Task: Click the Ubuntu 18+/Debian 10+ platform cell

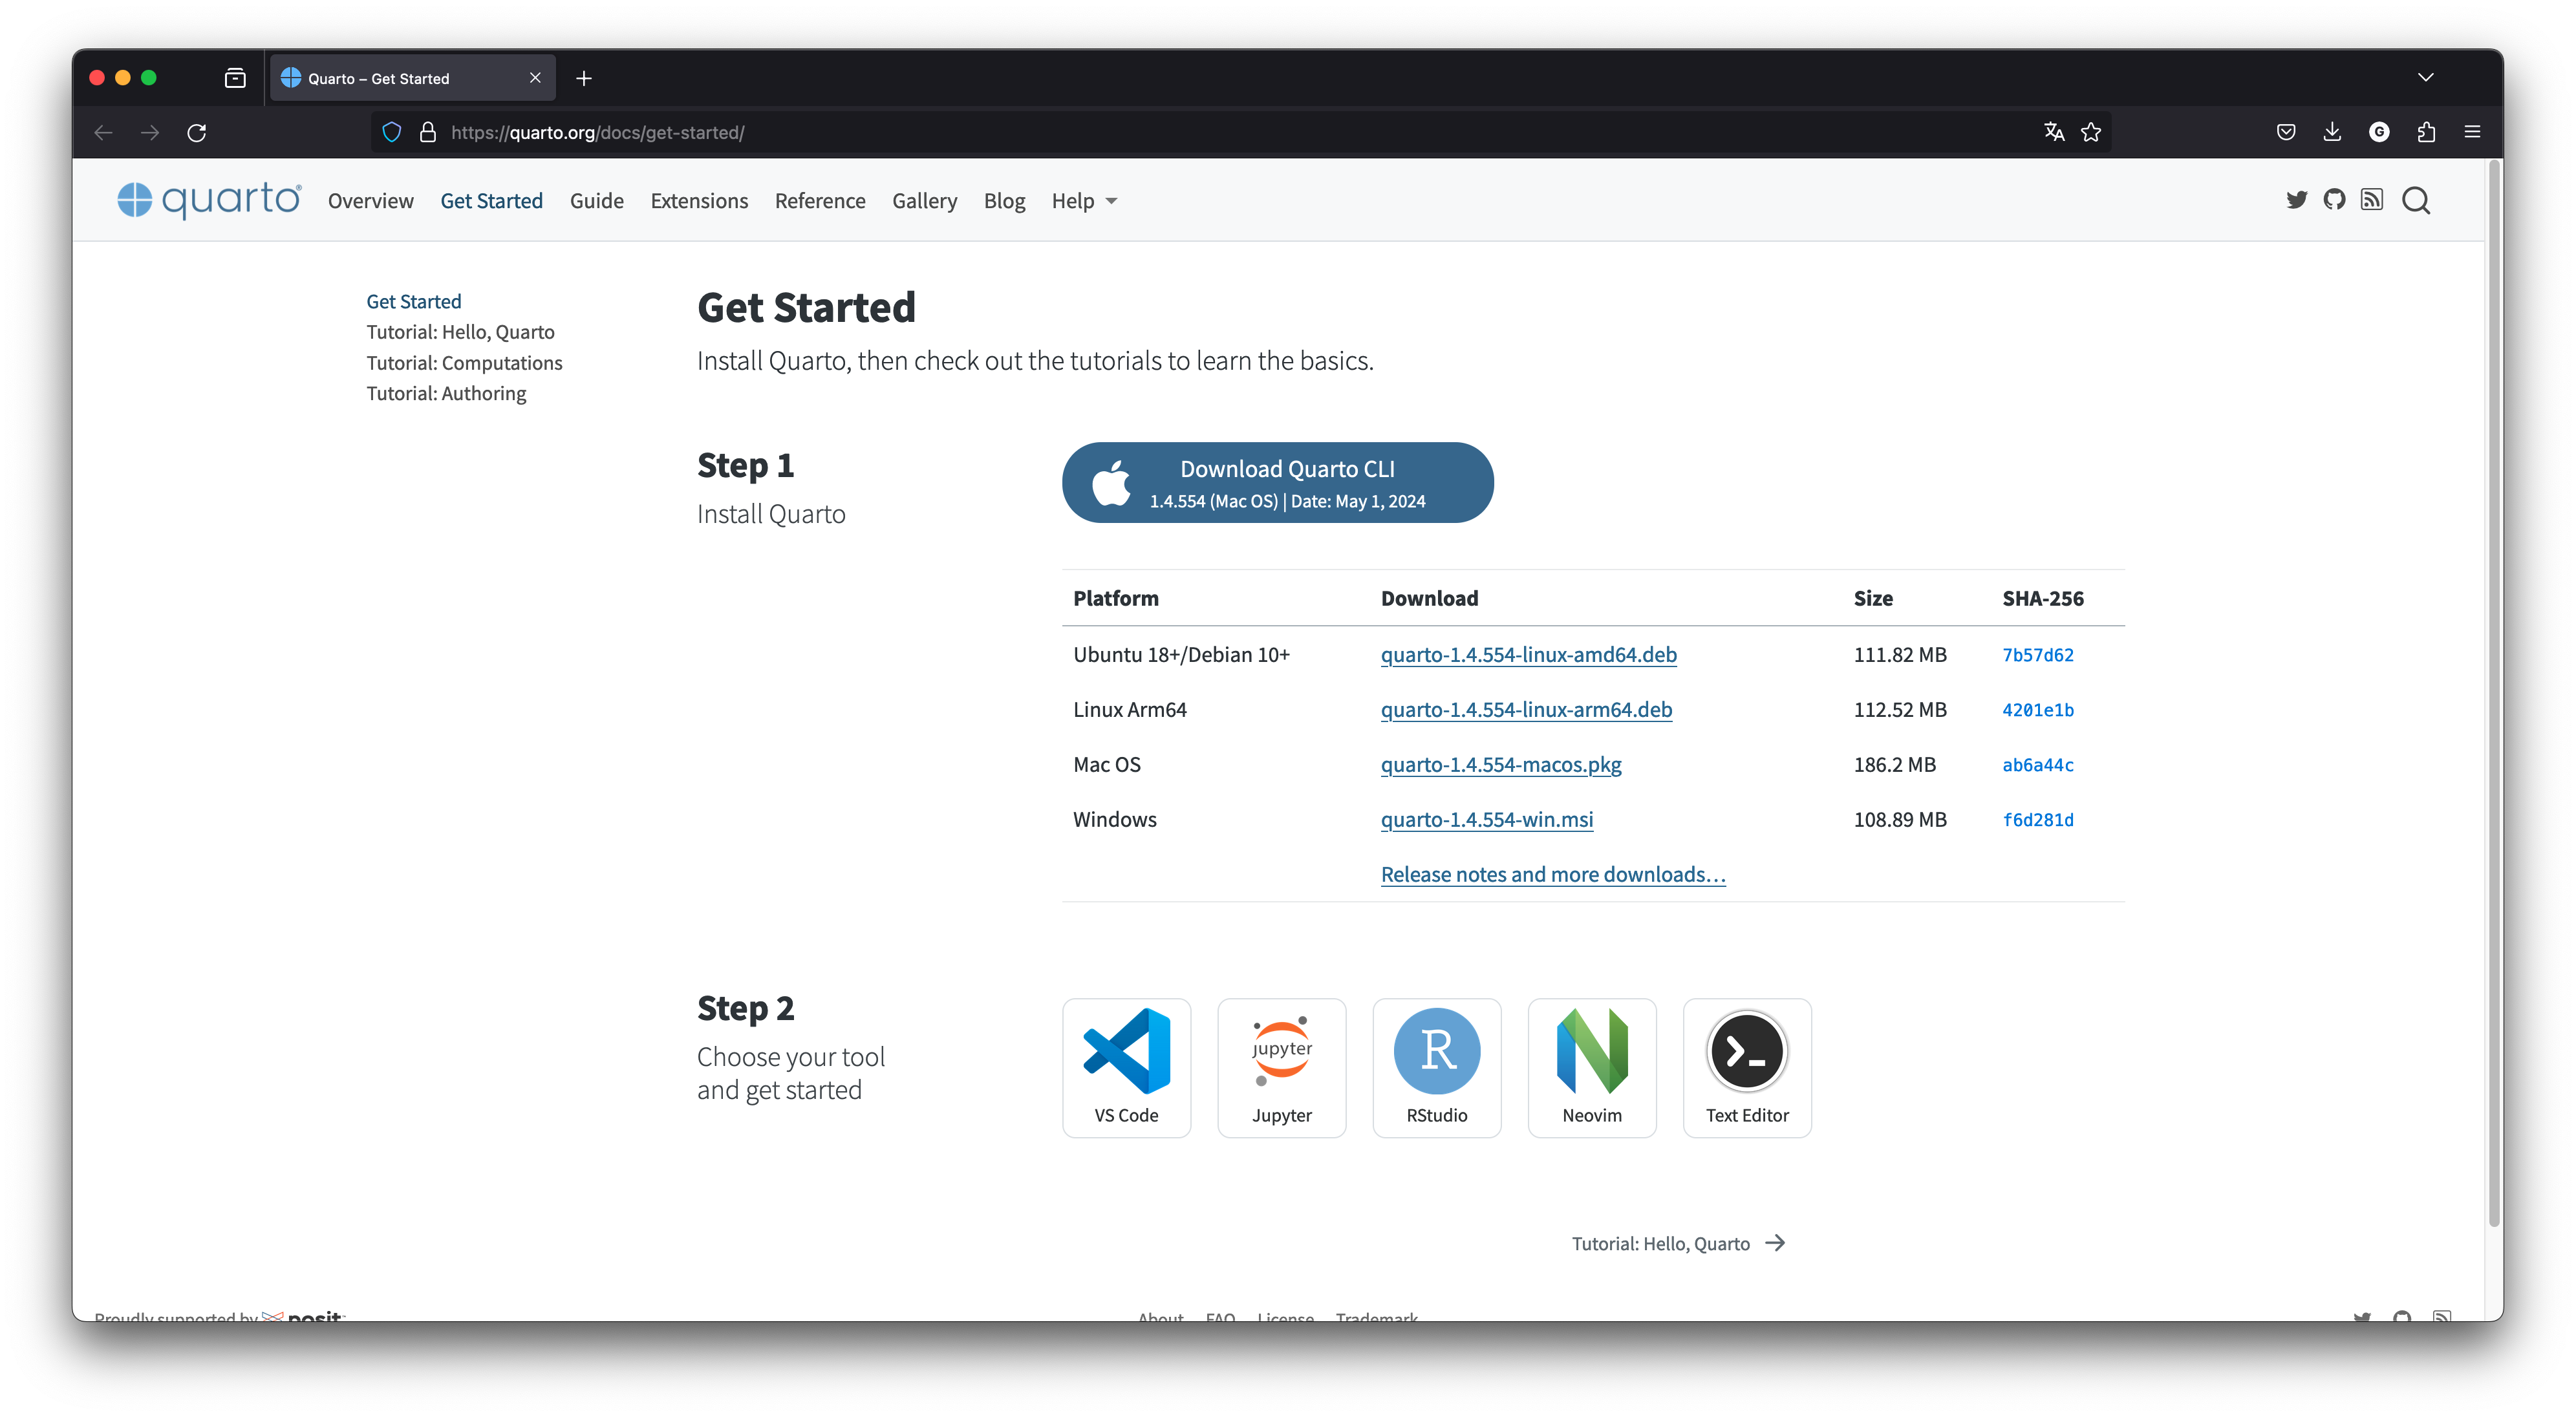Action: click(1181, 654)
